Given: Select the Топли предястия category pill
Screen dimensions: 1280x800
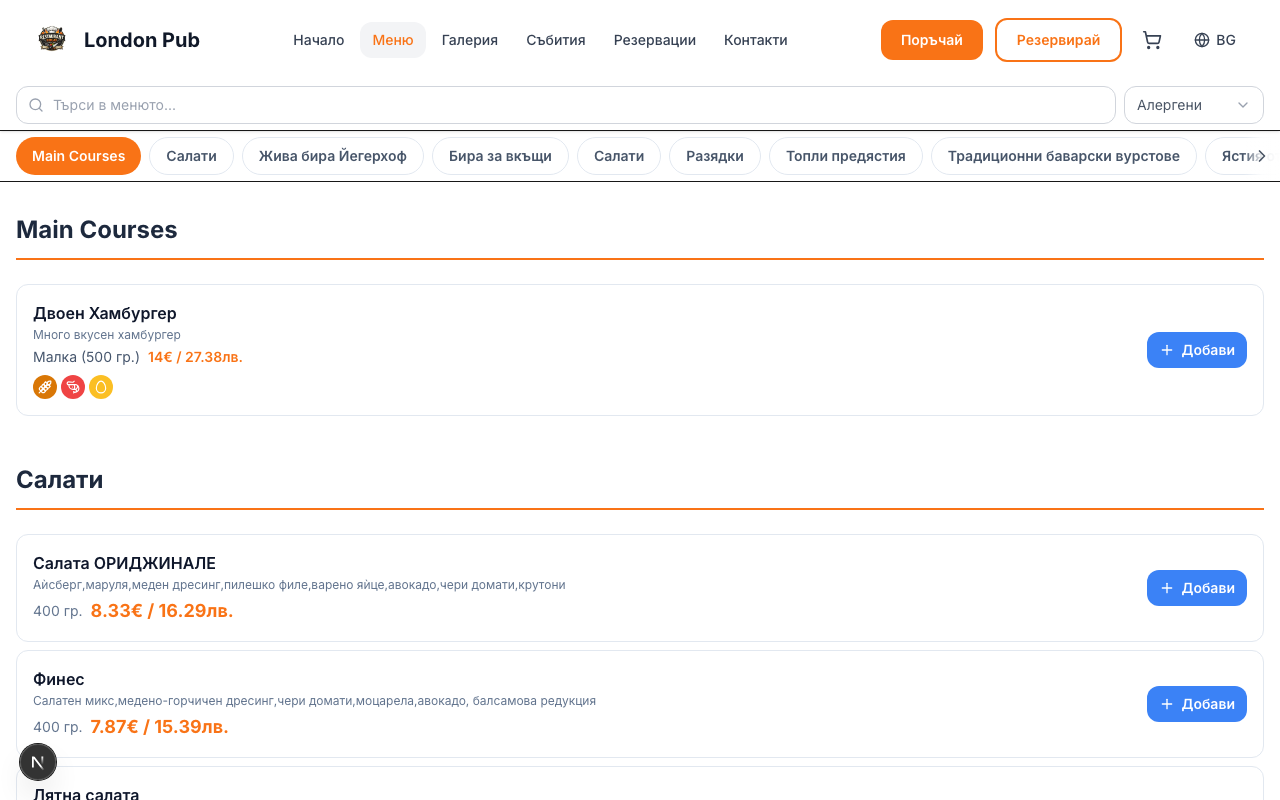Looking at the screenshot, I should (845, 156).
